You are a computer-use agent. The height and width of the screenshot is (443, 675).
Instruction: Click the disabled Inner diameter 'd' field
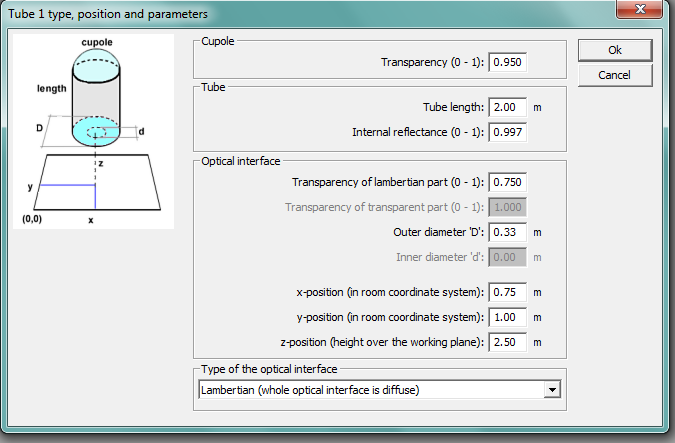(x=508, y=257)
